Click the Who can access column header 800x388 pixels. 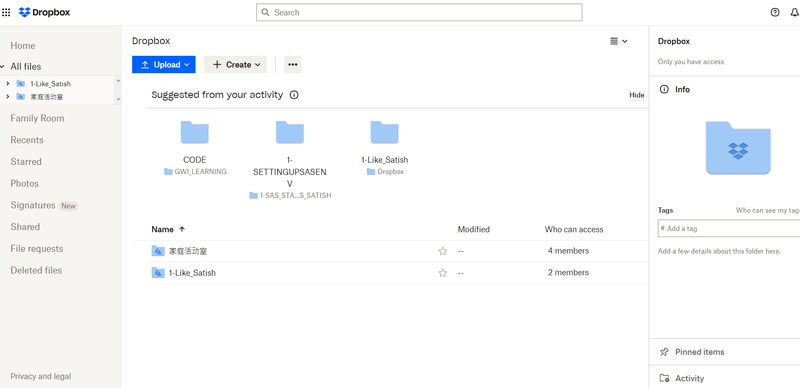click(573, 230)
